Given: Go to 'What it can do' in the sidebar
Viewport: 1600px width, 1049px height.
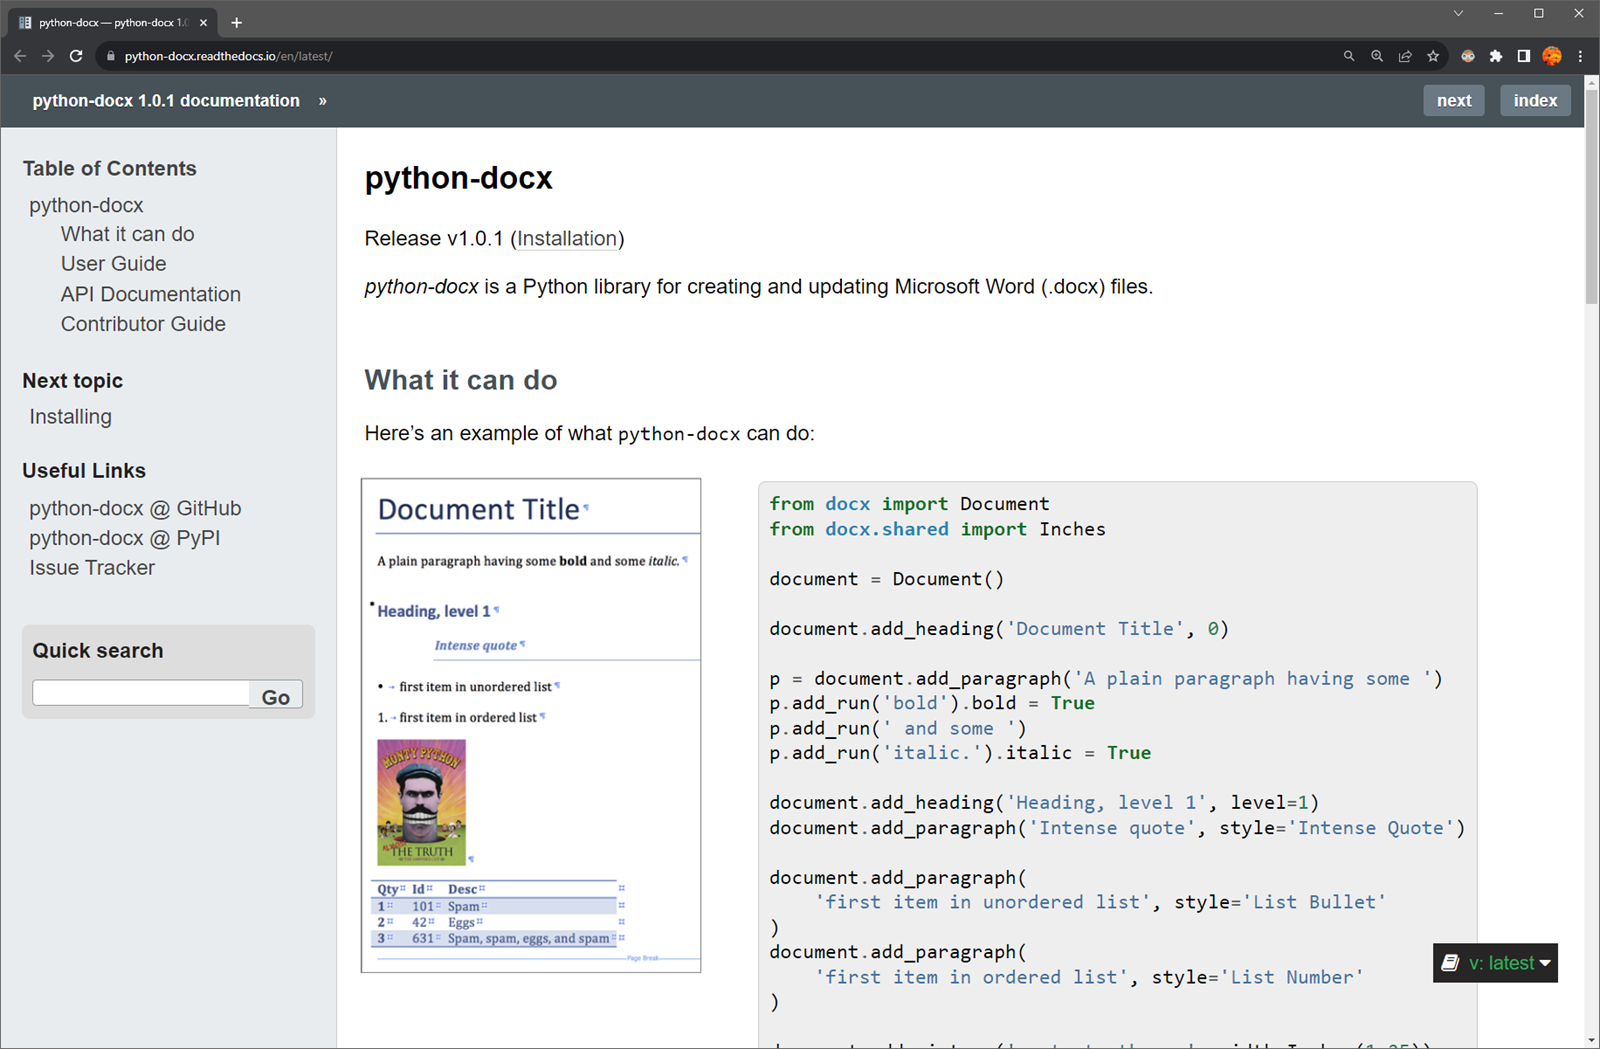Looking at the screenshot, I should [127, 234].
